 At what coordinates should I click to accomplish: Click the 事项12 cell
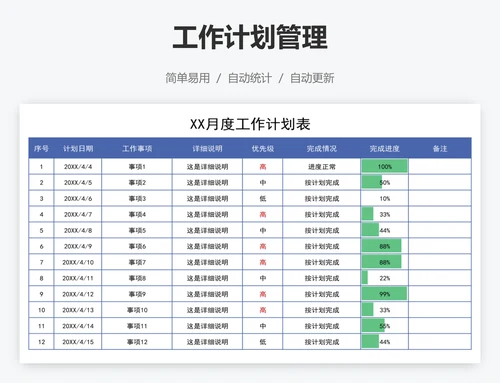tap(137, 342)
